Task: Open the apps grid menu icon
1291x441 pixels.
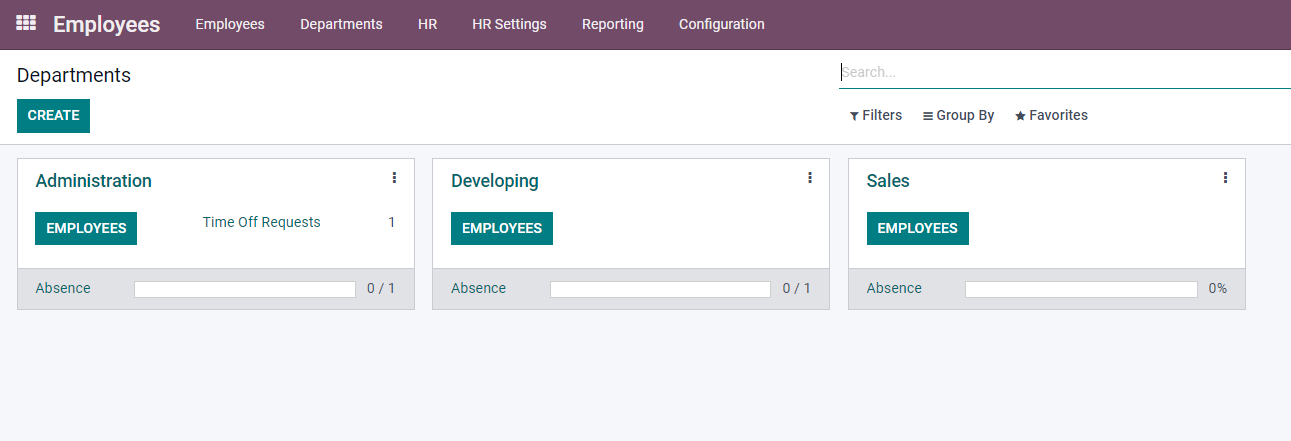Action: tap(26, 23)
